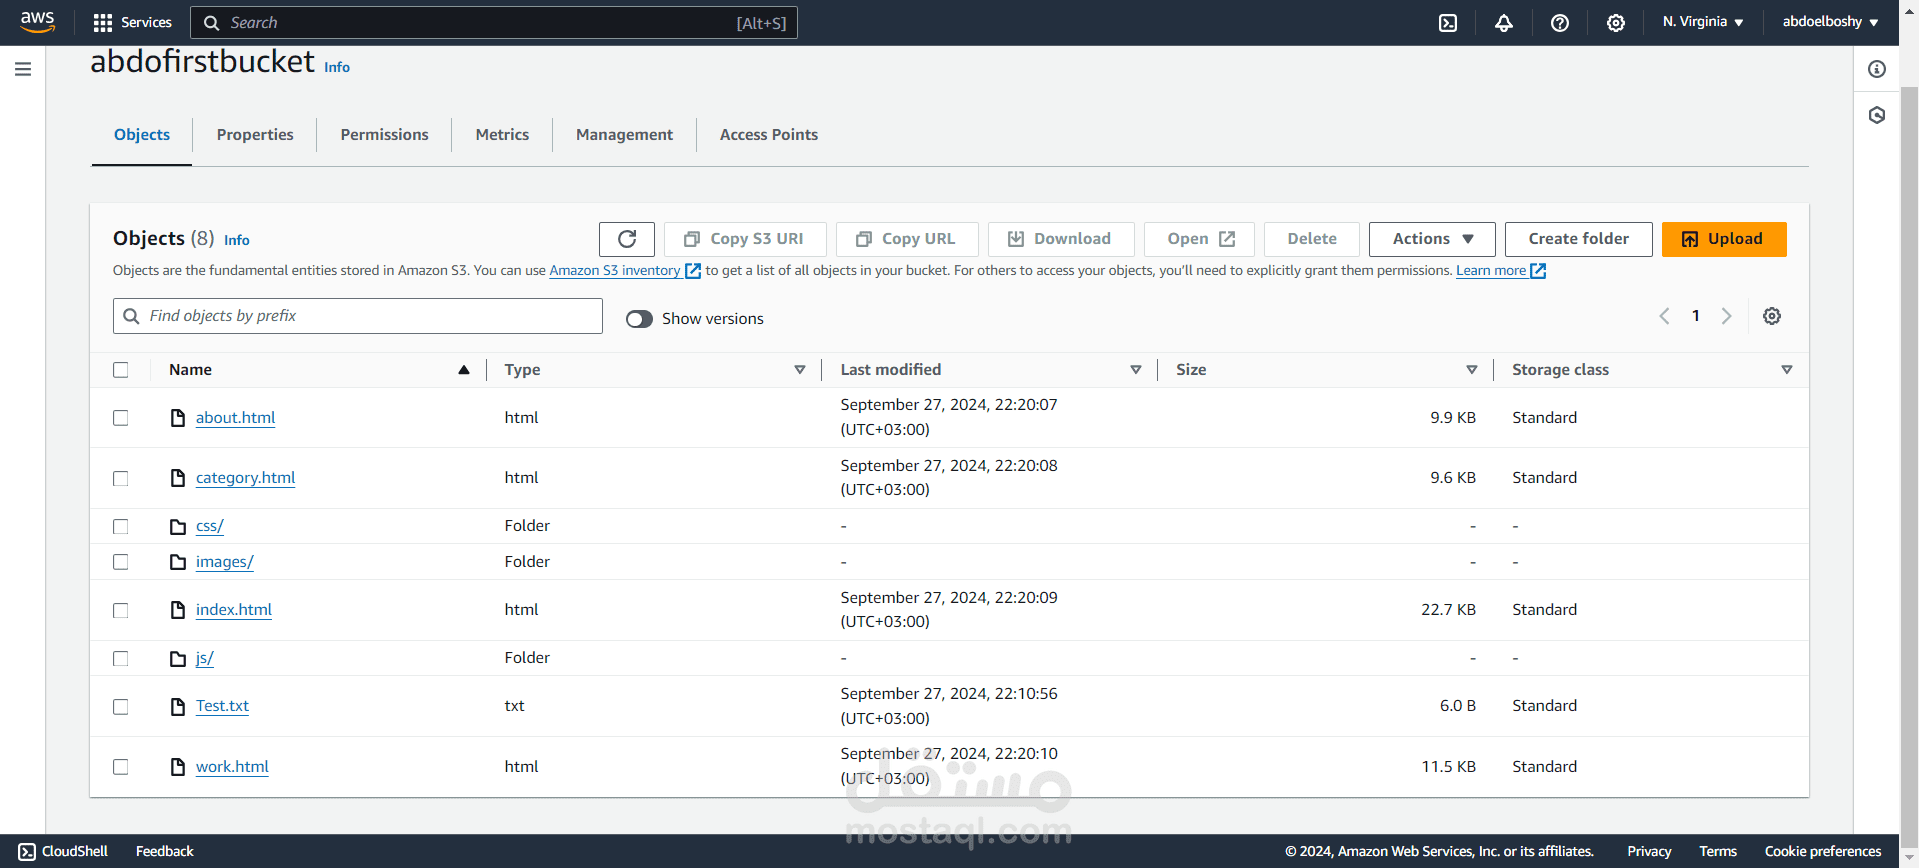Open the left hamburger navigation menu
The height and width of the screenshot is (868, 1919).
point(23,69)
